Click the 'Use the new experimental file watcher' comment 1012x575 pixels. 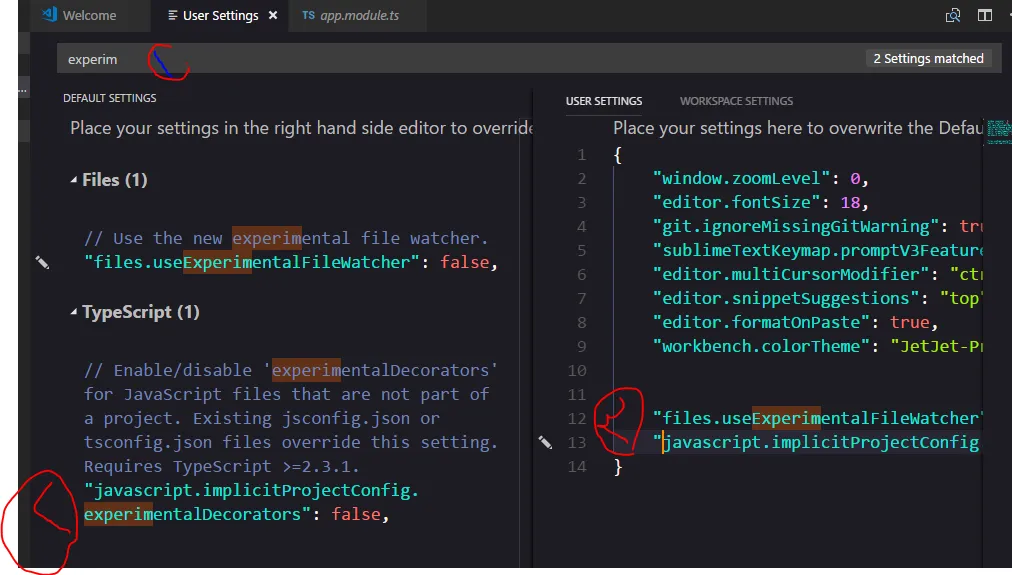coord(286,238)
